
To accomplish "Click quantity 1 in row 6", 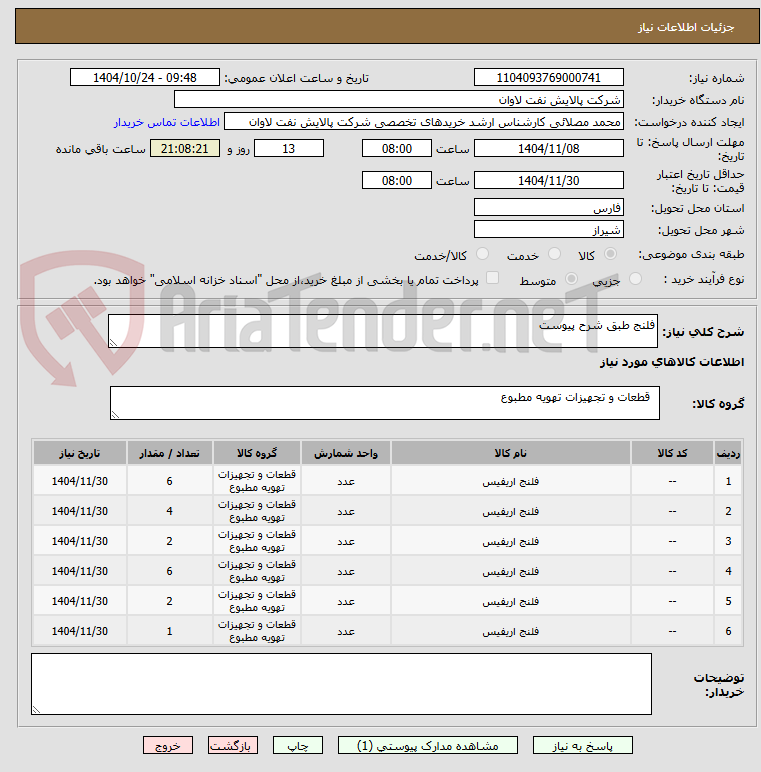I will coord(169,631).
